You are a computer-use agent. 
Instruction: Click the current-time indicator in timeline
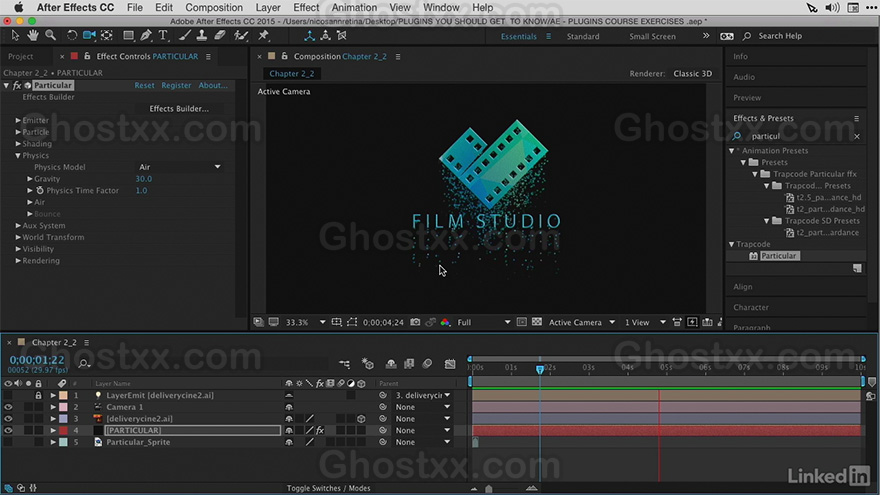pyautogui.click(x=540, y=369)
